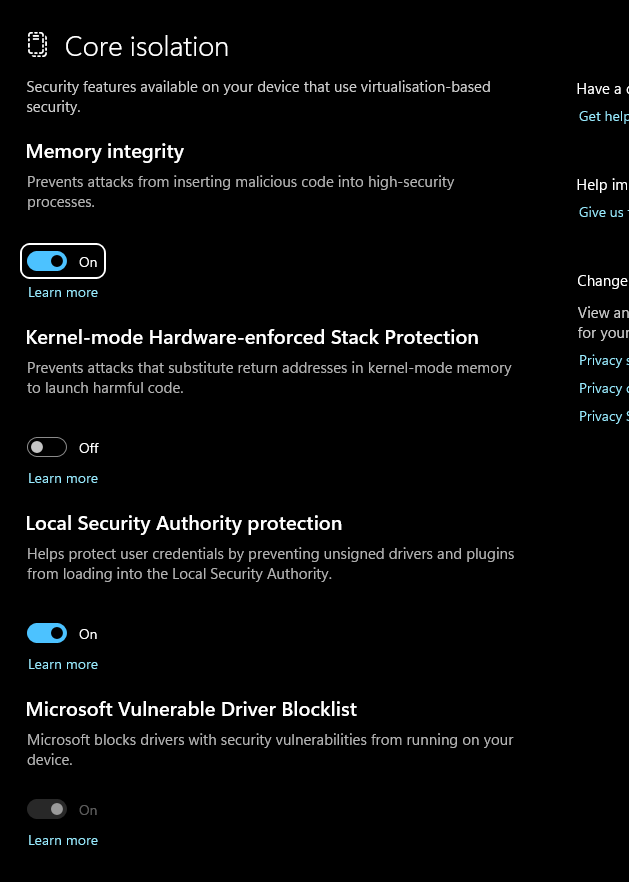Click the Kernel-mode Hardware-enforced Stack Protection heading

point(252,338)
